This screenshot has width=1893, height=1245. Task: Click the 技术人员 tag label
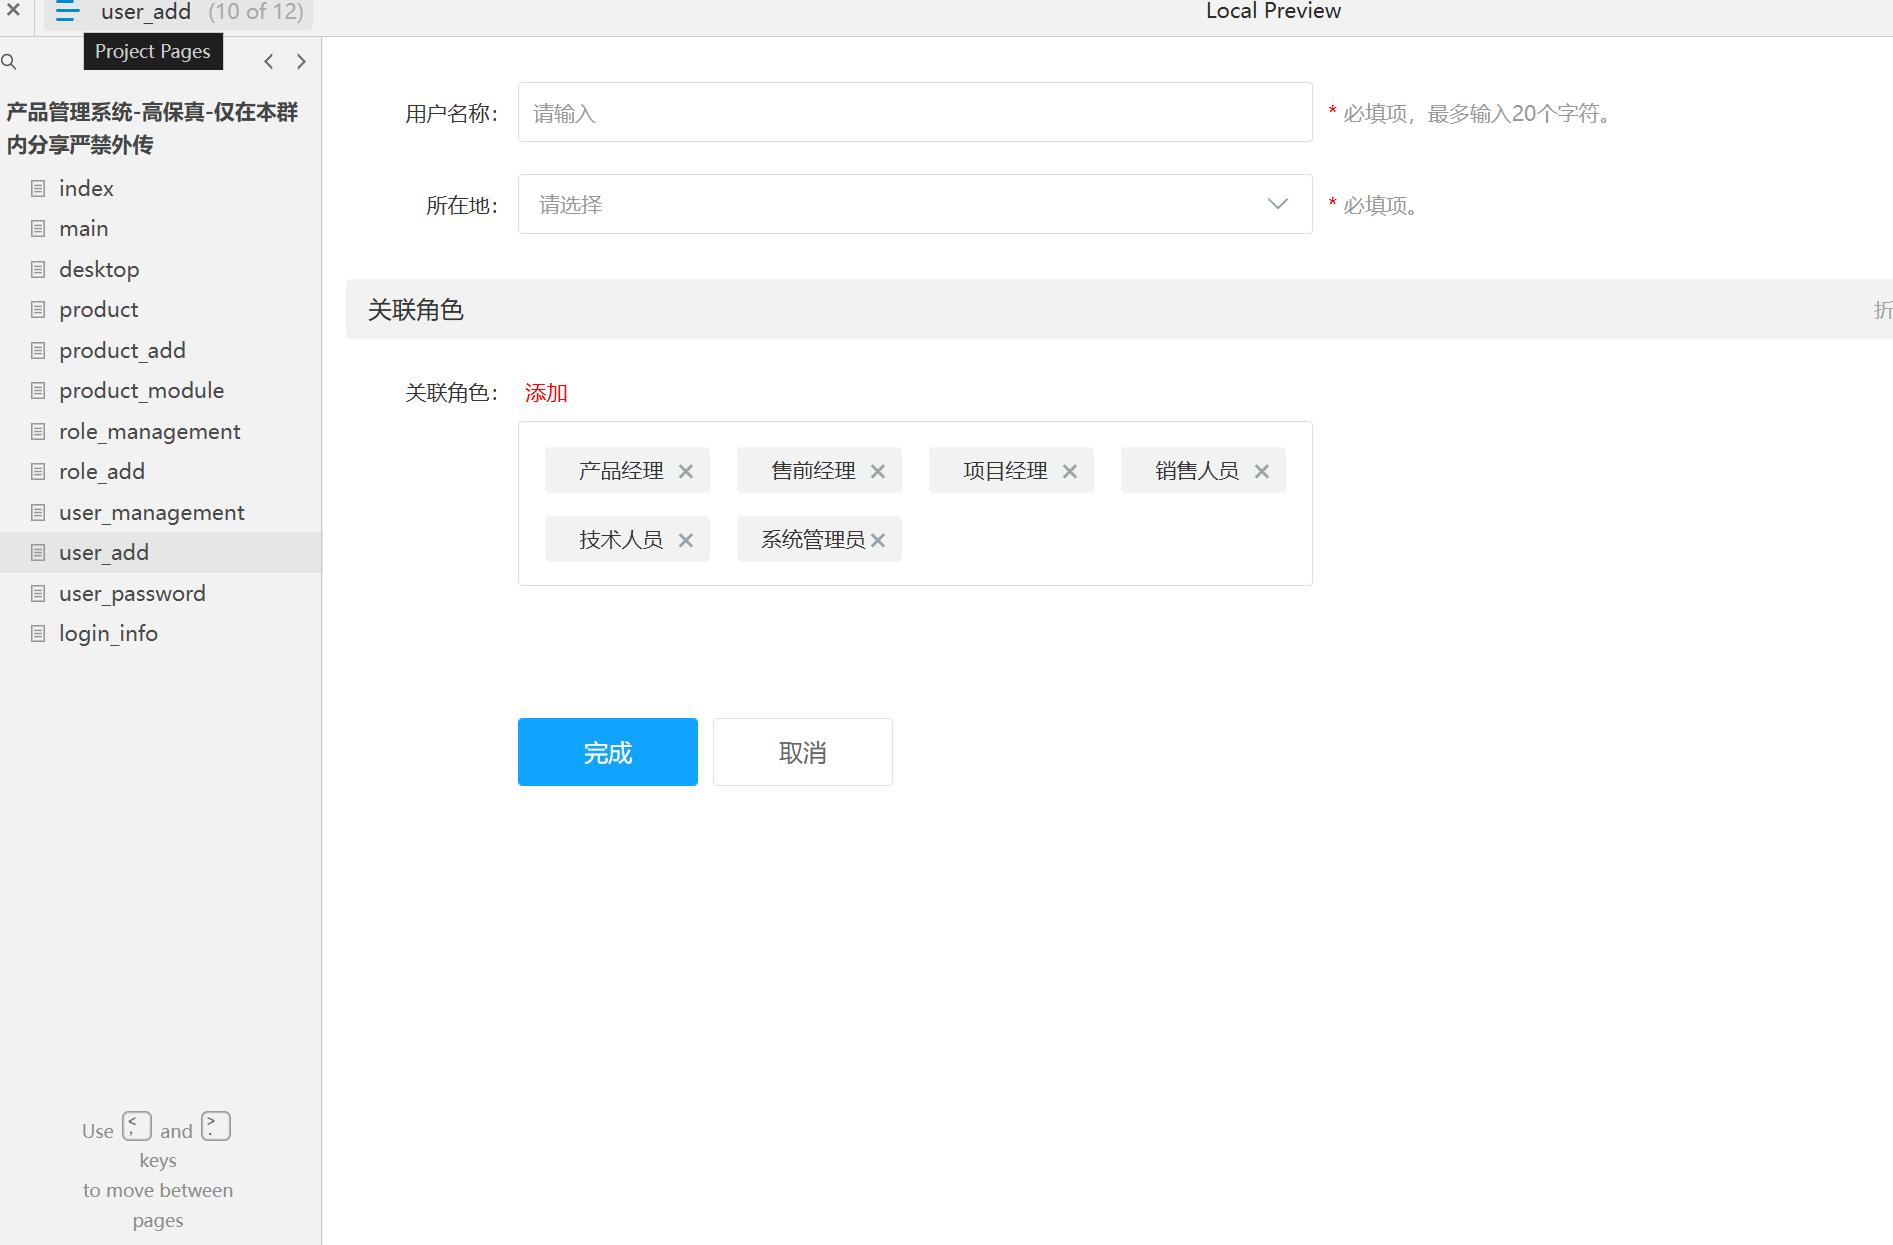point(621,540)
